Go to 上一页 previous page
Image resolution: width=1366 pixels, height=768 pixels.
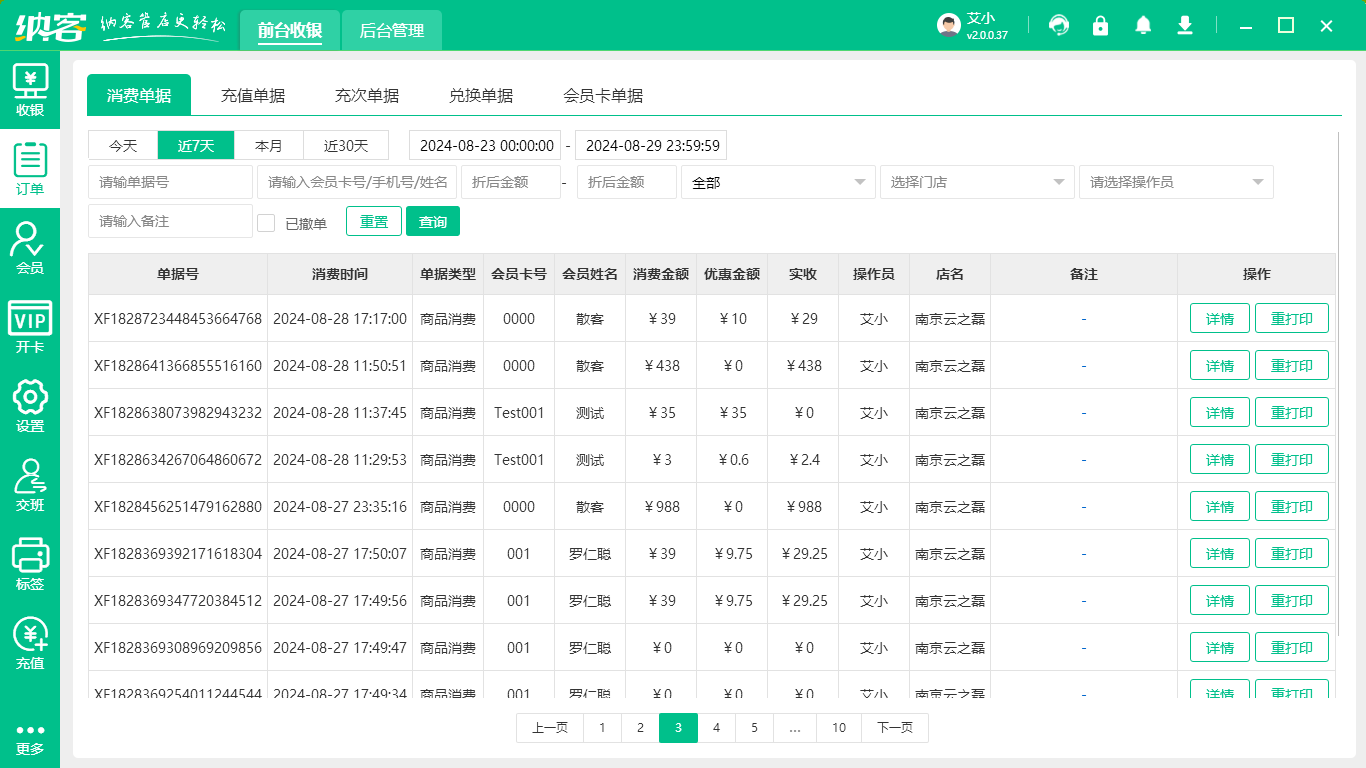pyautogui.click(x=550, y=728)
